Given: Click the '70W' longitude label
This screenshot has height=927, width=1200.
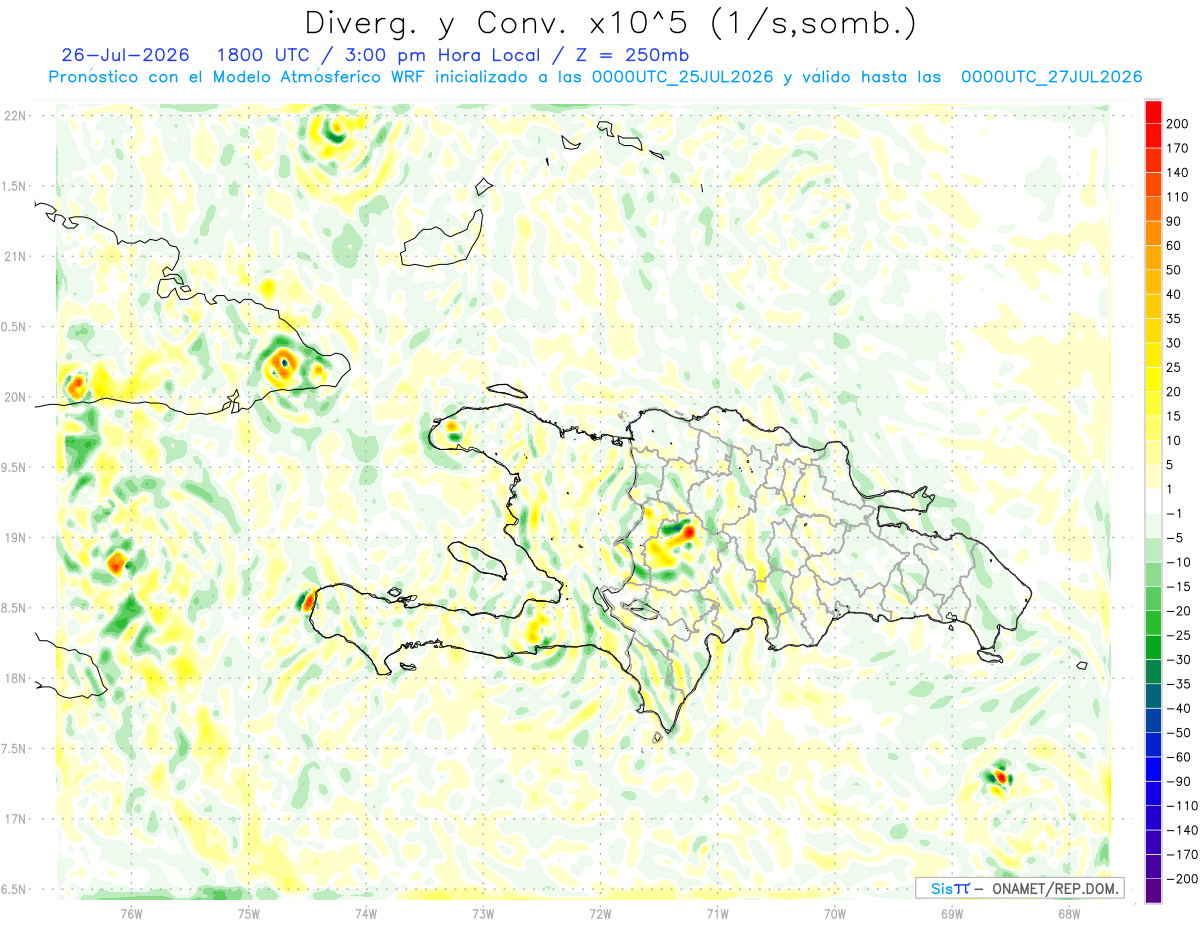Looking at the screenshot, I should (834, 913).
